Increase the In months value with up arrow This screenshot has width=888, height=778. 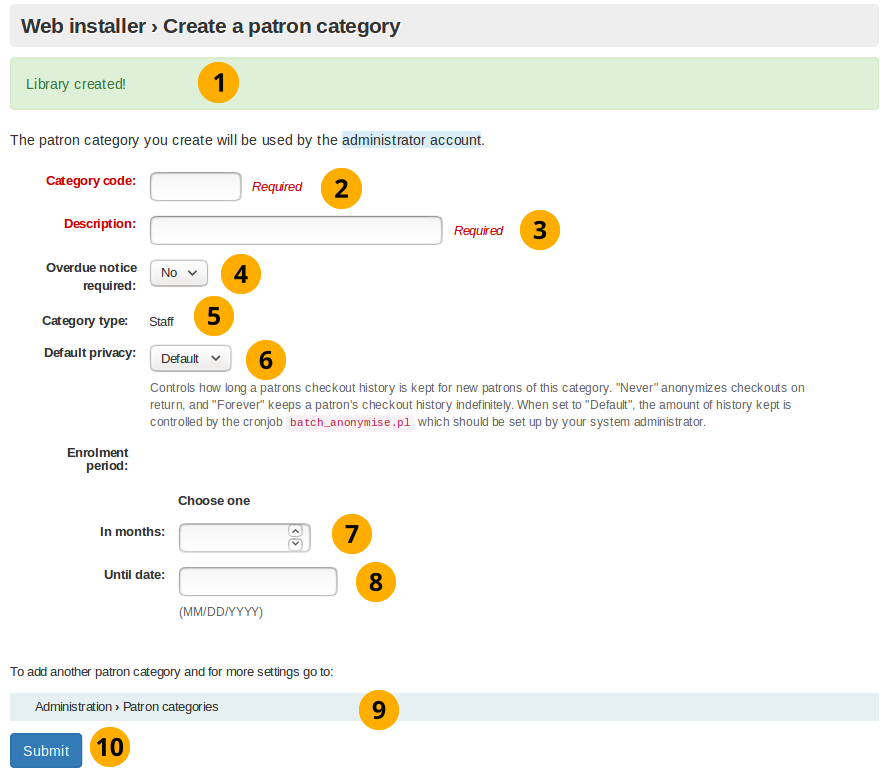coord(295,531)
